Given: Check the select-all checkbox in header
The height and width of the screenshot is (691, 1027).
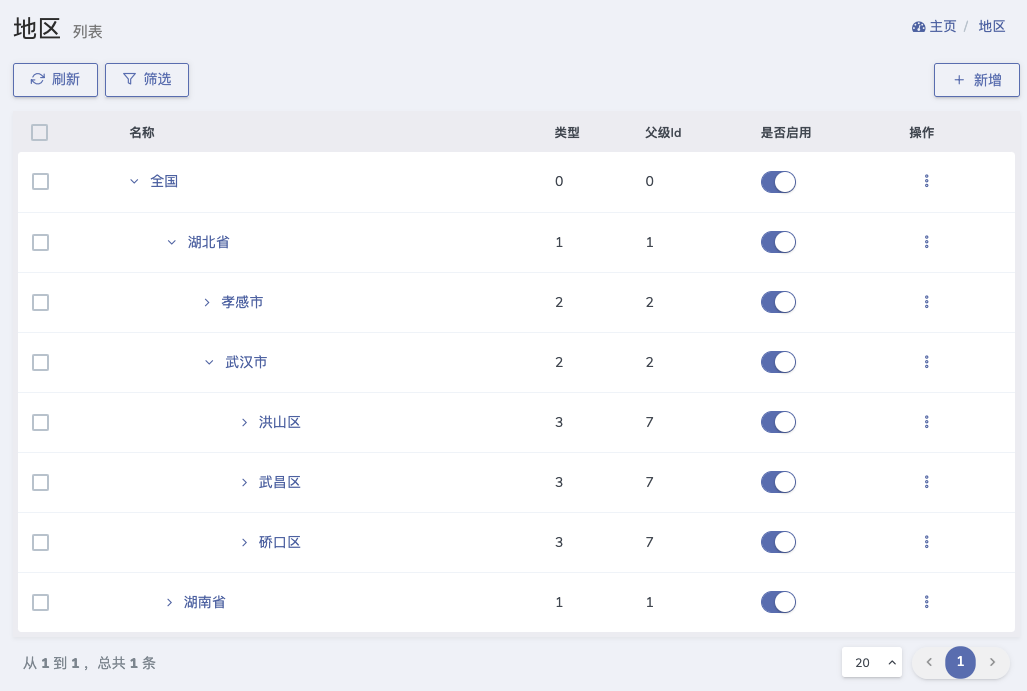Looking at the screenshot, I should tap(39, 132).
